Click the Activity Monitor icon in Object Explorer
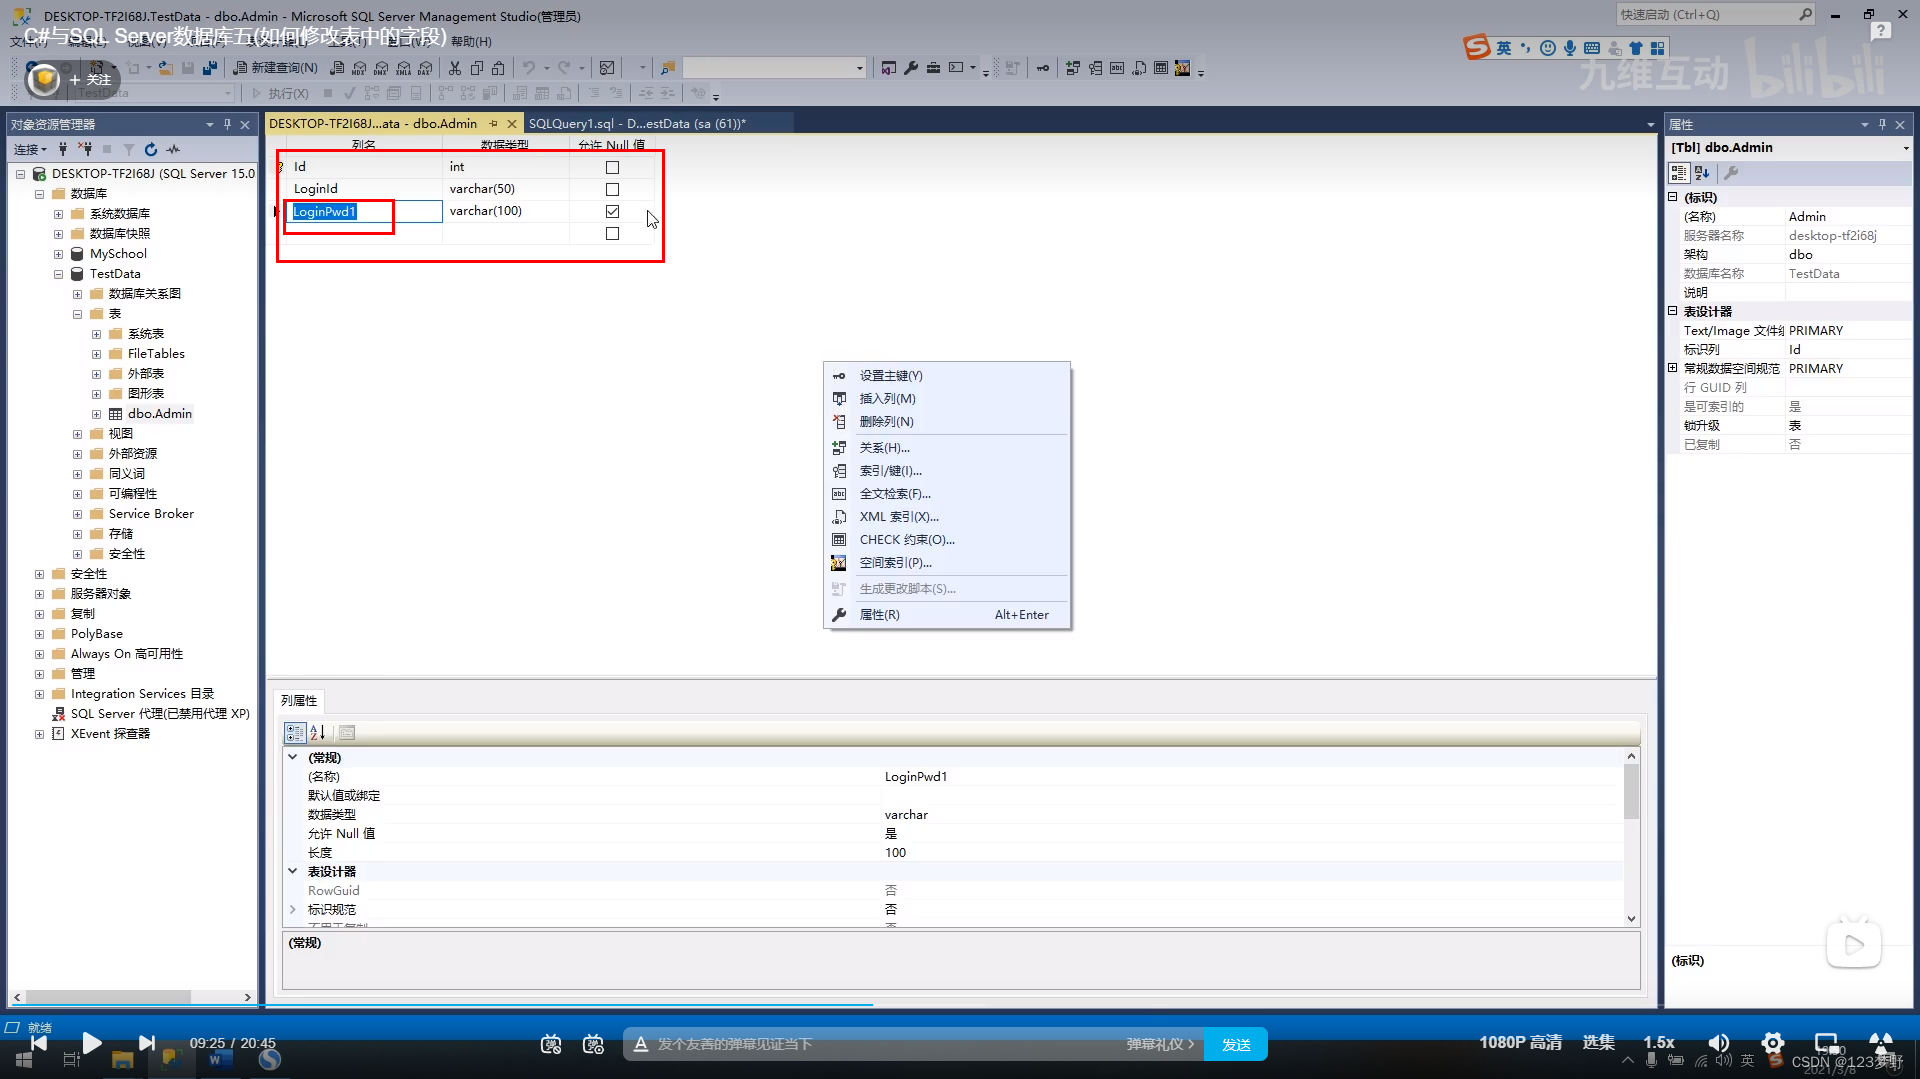 (x=173, y=149)
